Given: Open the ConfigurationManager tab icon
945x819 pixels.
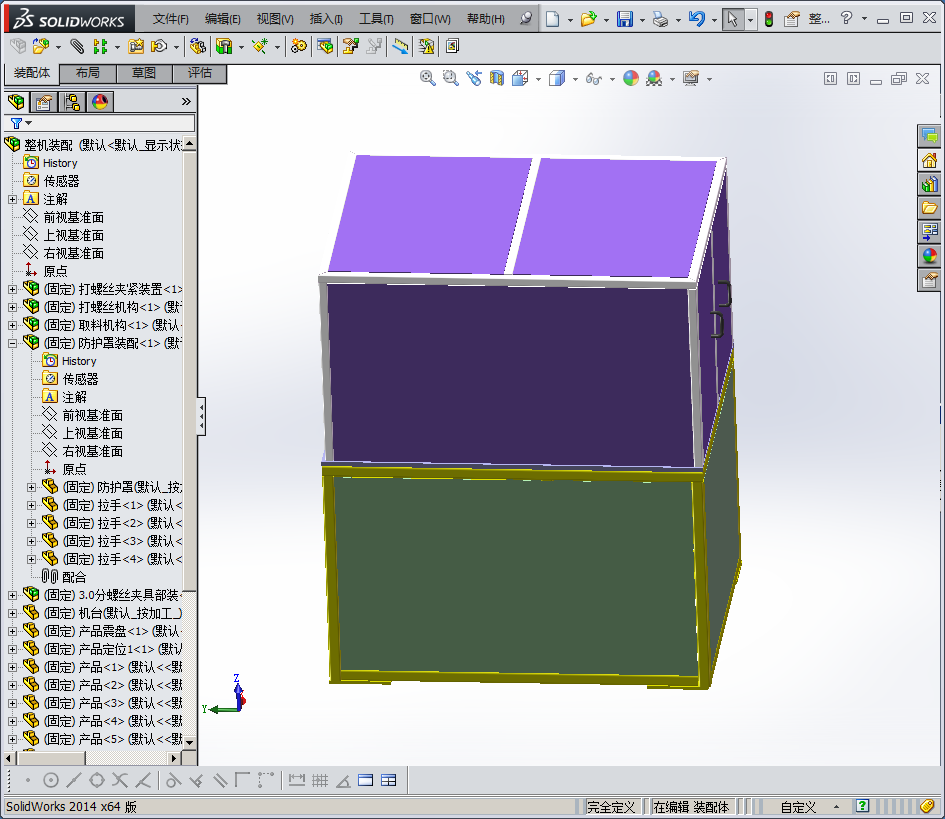Looking at the screenshot, I should pos(72,102).
